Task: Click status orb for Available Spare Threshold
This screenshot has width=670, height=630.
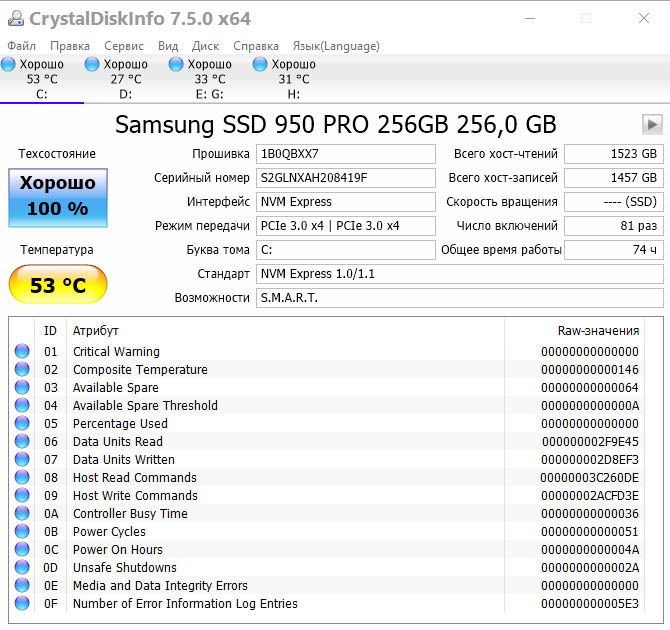Action: click(x=22, y=405)
